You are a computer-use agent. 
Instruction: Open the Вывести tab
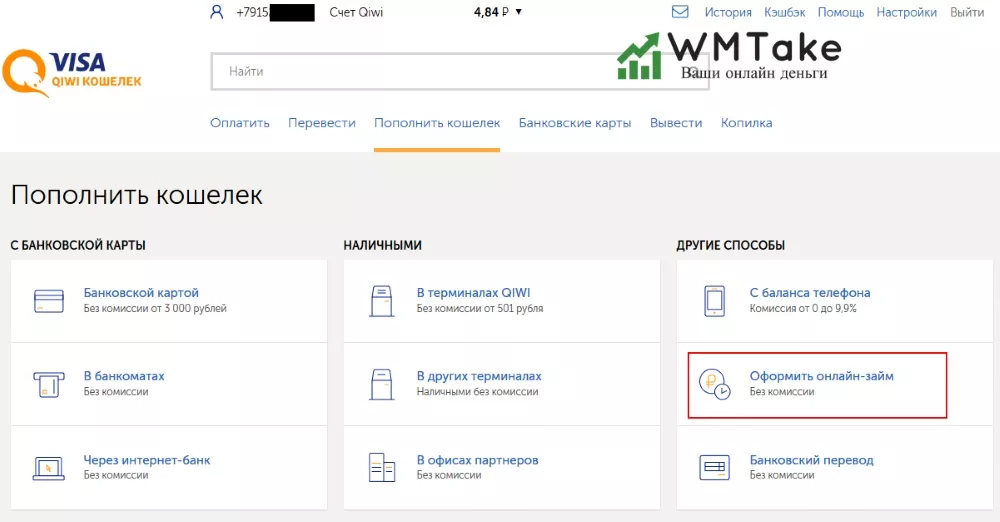tap(676, 123)
